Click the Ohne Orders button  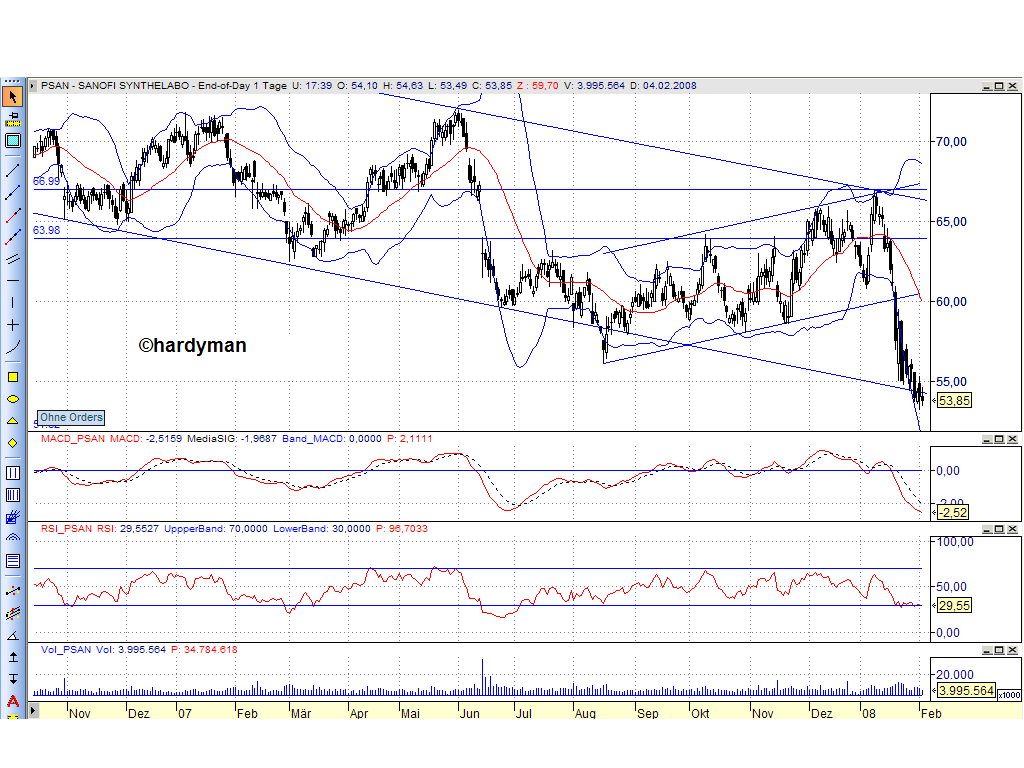point(70,417)
